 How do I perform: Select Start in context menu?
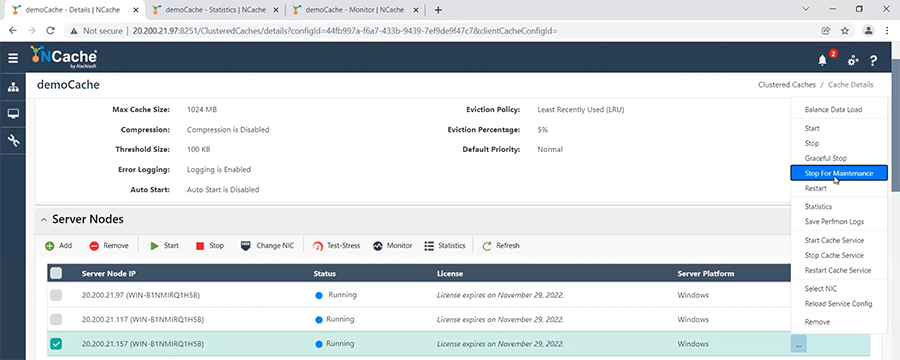pyautogui.click(x=812, y=129)
